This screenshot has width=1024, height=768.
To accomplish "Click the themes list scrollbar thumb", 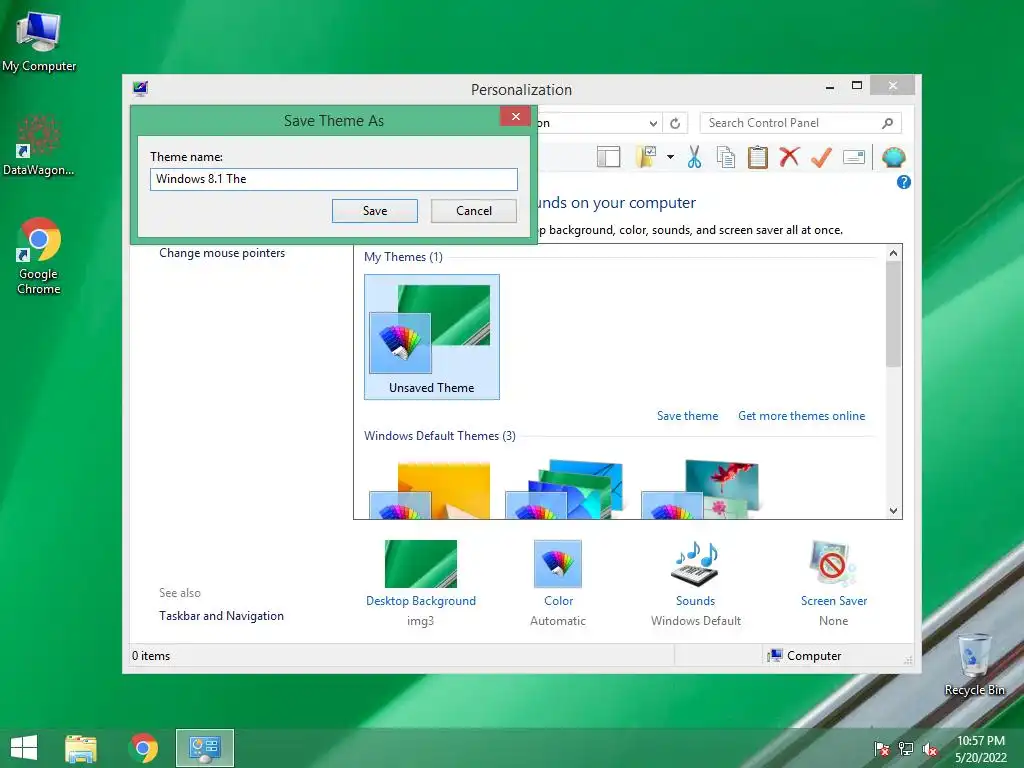I will [x=893, y=313].
